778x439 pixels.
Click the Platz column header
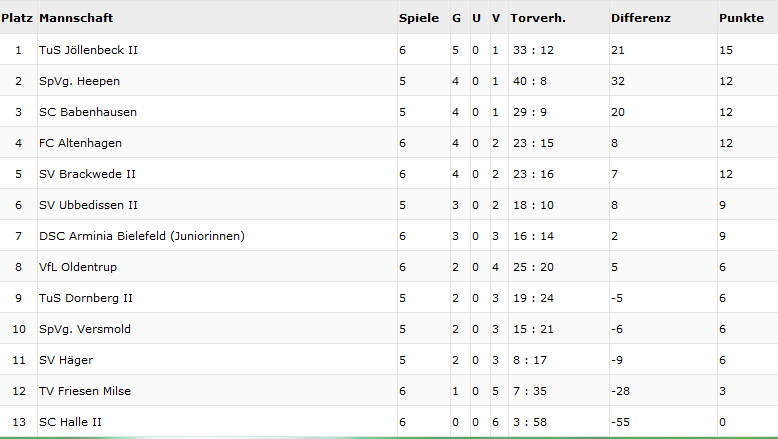point(17,18)
